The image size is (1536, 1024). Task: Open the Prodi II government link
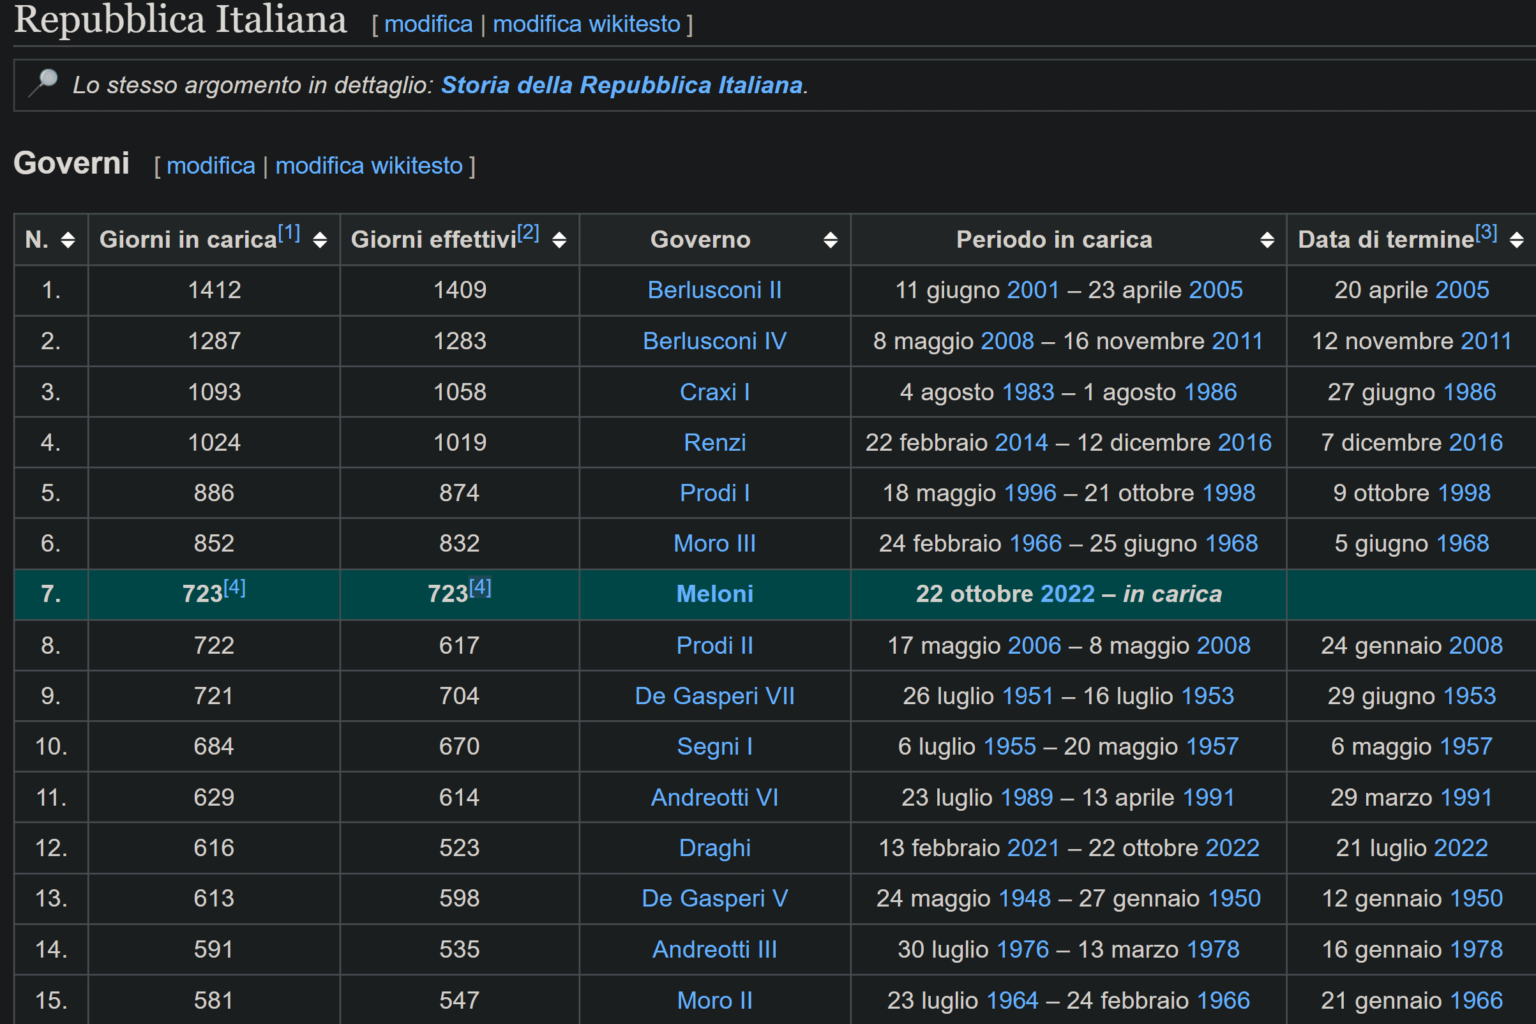coord(715,646)
